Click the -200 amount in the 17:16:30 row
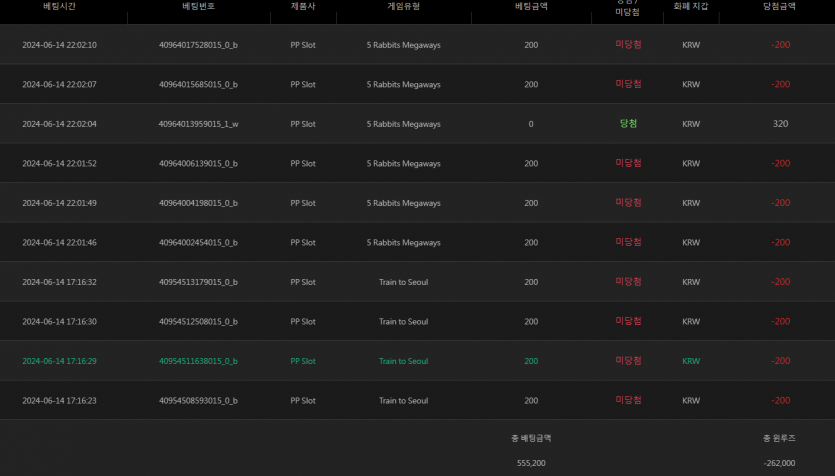The height and width of the screenshot is (476, 835). tap(781, 322)
